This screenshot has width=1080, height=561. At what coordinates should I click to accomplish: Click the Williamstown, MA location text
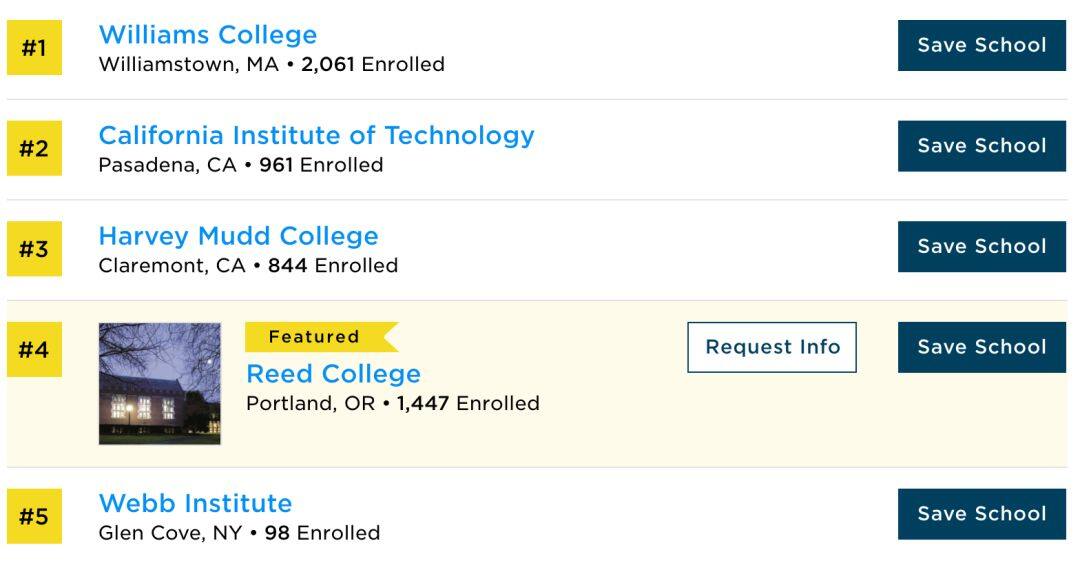point(189,65)
